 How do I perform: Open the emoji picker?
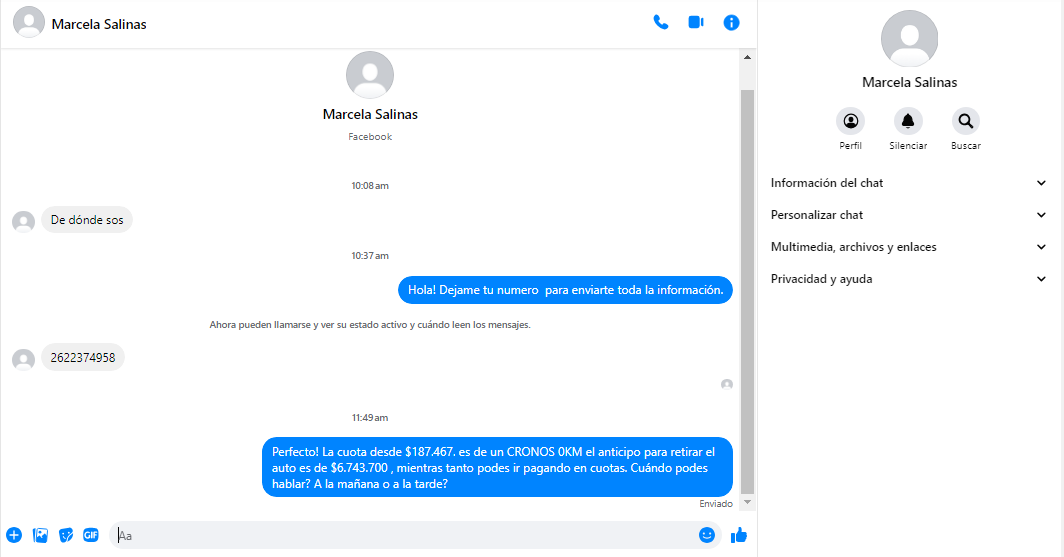pos(707,535)
